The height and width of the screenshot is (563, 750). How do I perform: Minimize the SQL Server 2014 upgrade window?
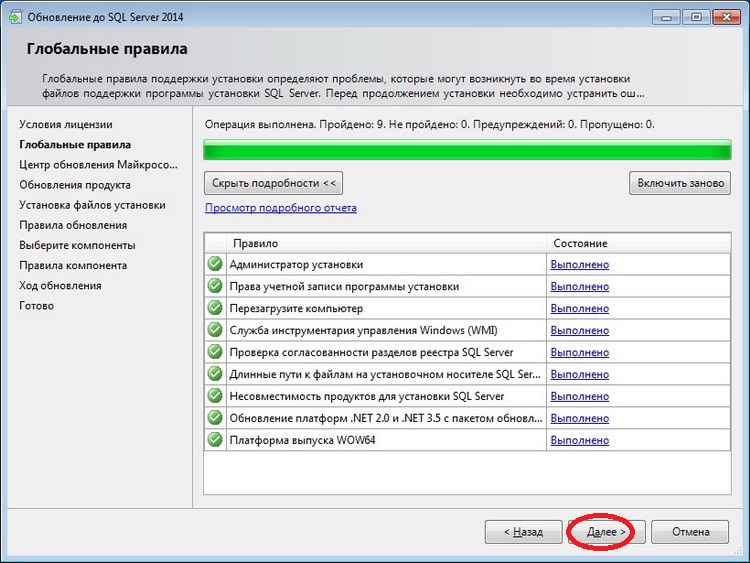click(666, 17)
